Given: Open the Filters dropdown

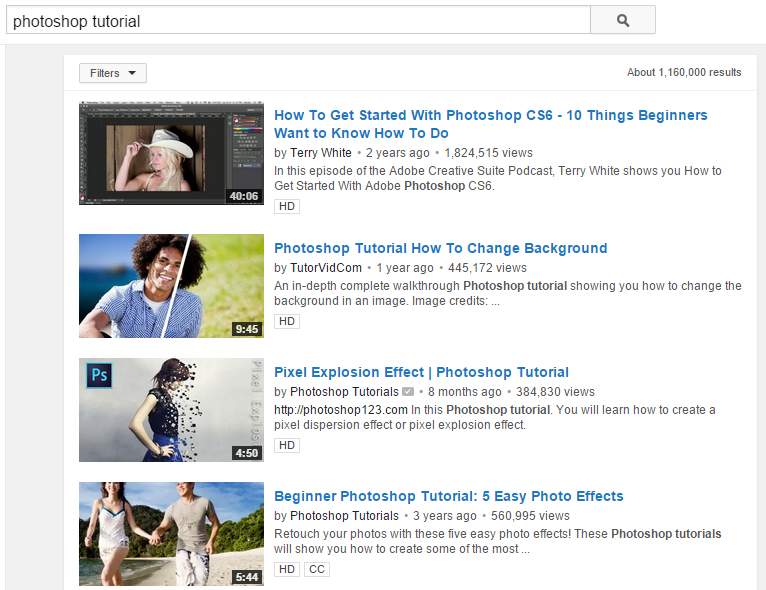Looking at the screenshot, I should tap(113, 73).
